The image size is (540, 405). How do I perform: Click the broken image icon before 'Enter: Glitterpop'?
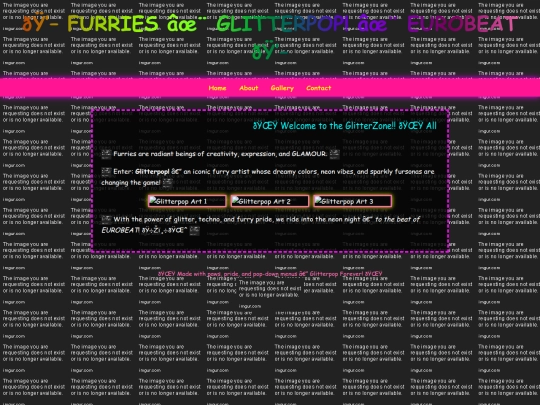[x=106, y=172]
